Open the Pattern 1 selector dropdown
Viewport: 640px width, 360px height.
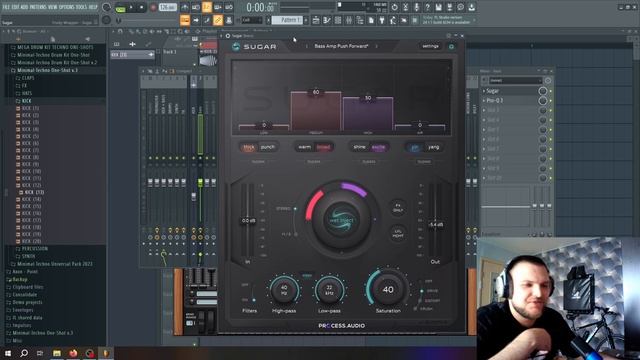coord(287,20)
